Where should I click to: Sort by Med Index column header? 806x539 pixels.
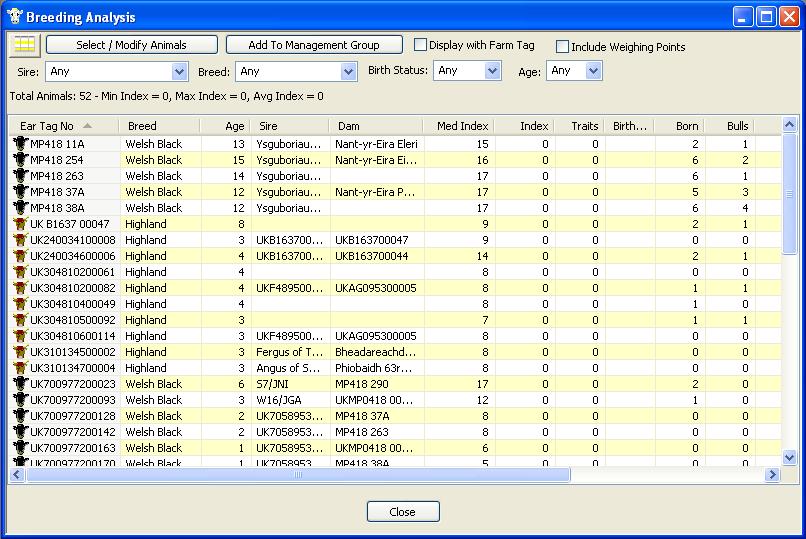458,126
